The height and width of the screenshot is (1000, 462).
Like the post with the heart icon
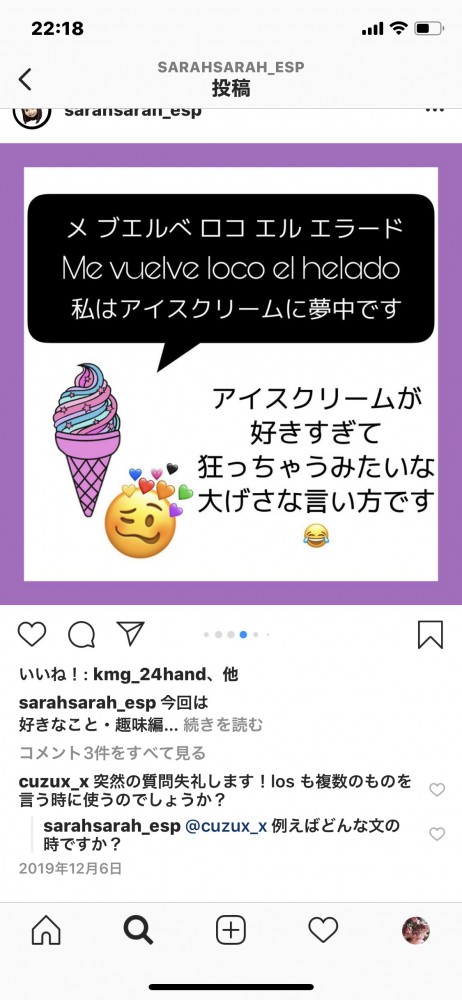click(x=31, y=634)
